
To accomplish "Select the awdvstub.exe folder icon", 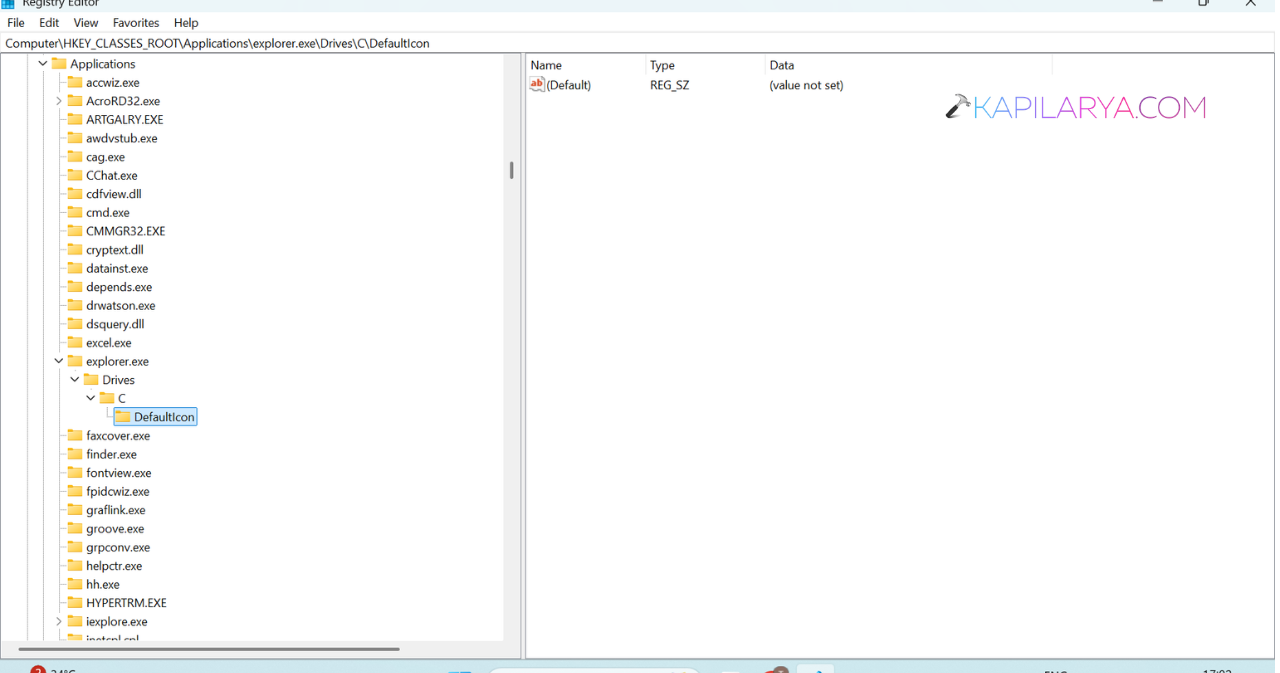I will coord(75,138).
